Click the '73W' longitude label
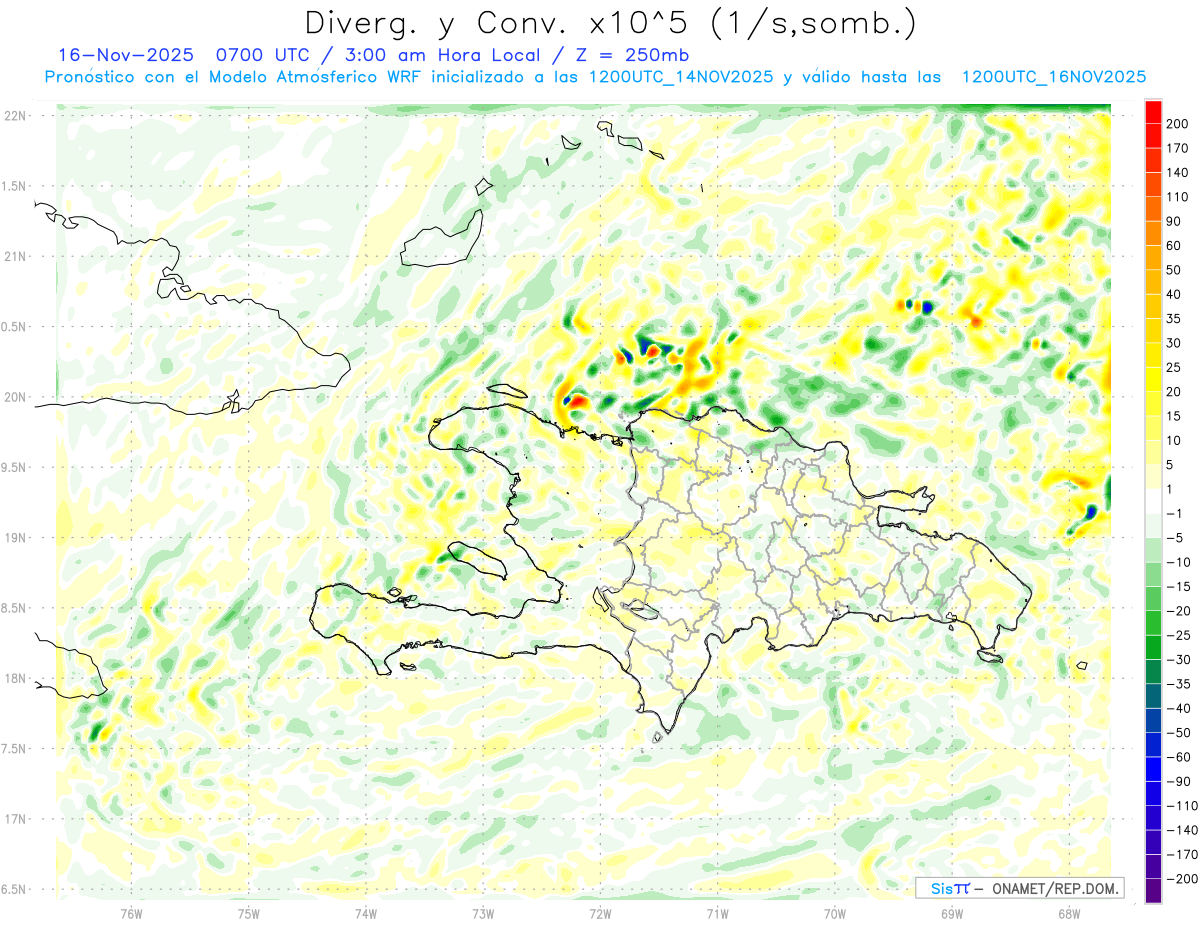Image resolution: width=1200 pixels, height=927 pixels. (483, 914)
